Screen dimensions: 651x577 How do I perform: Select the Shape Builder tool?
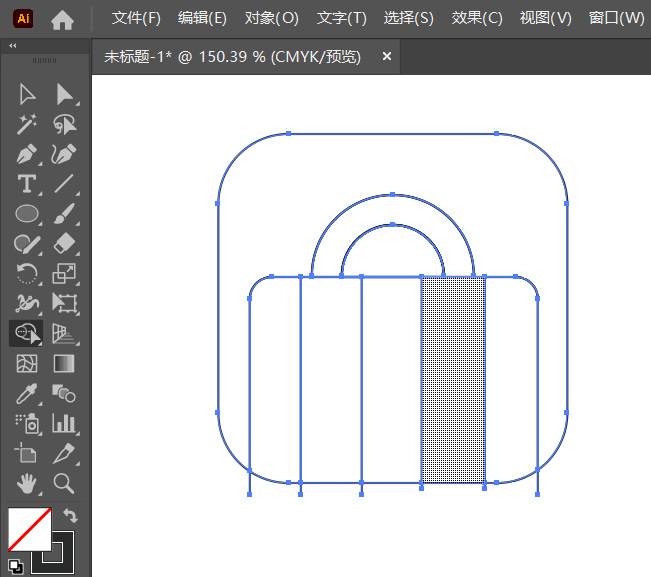click(x=27, y=333)
